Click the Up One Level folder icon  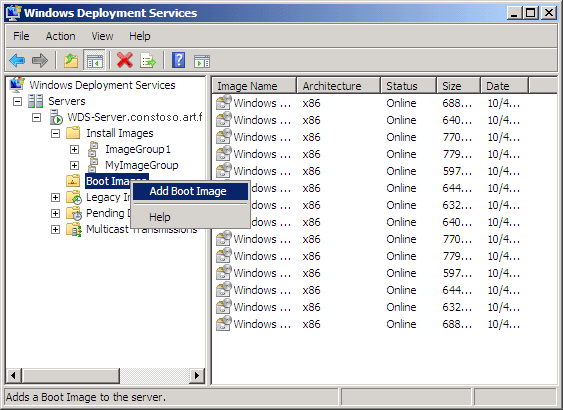[x=71, y=60]
